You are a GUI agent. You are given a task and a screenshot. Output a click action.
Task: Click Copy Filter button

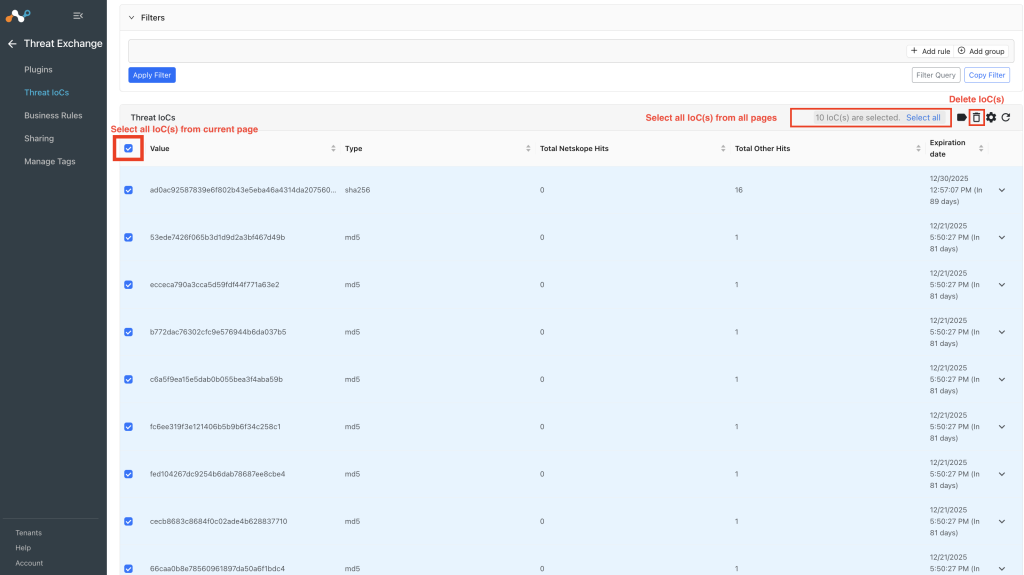pos(987,75)
